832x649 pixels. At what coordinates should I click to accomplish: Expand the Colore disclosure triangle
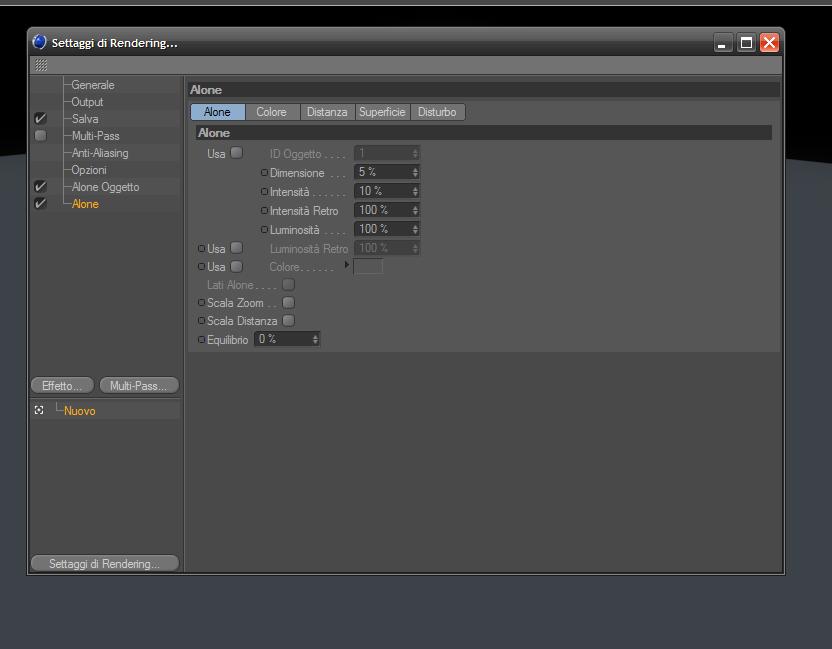347,264
